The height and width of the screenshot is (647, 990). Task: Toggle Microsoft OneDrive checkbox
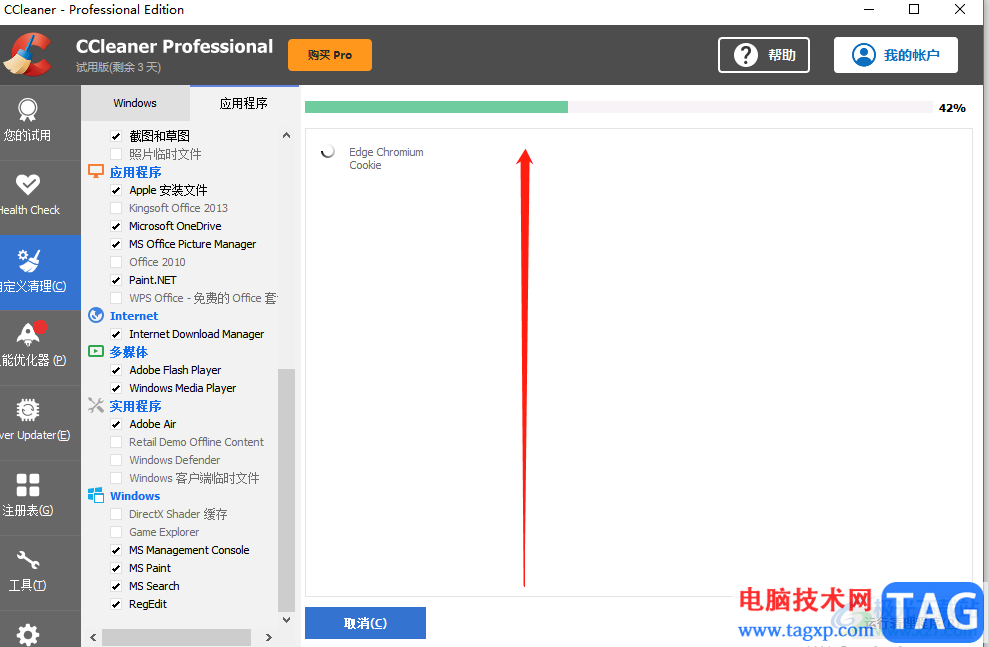coord(116,226)
